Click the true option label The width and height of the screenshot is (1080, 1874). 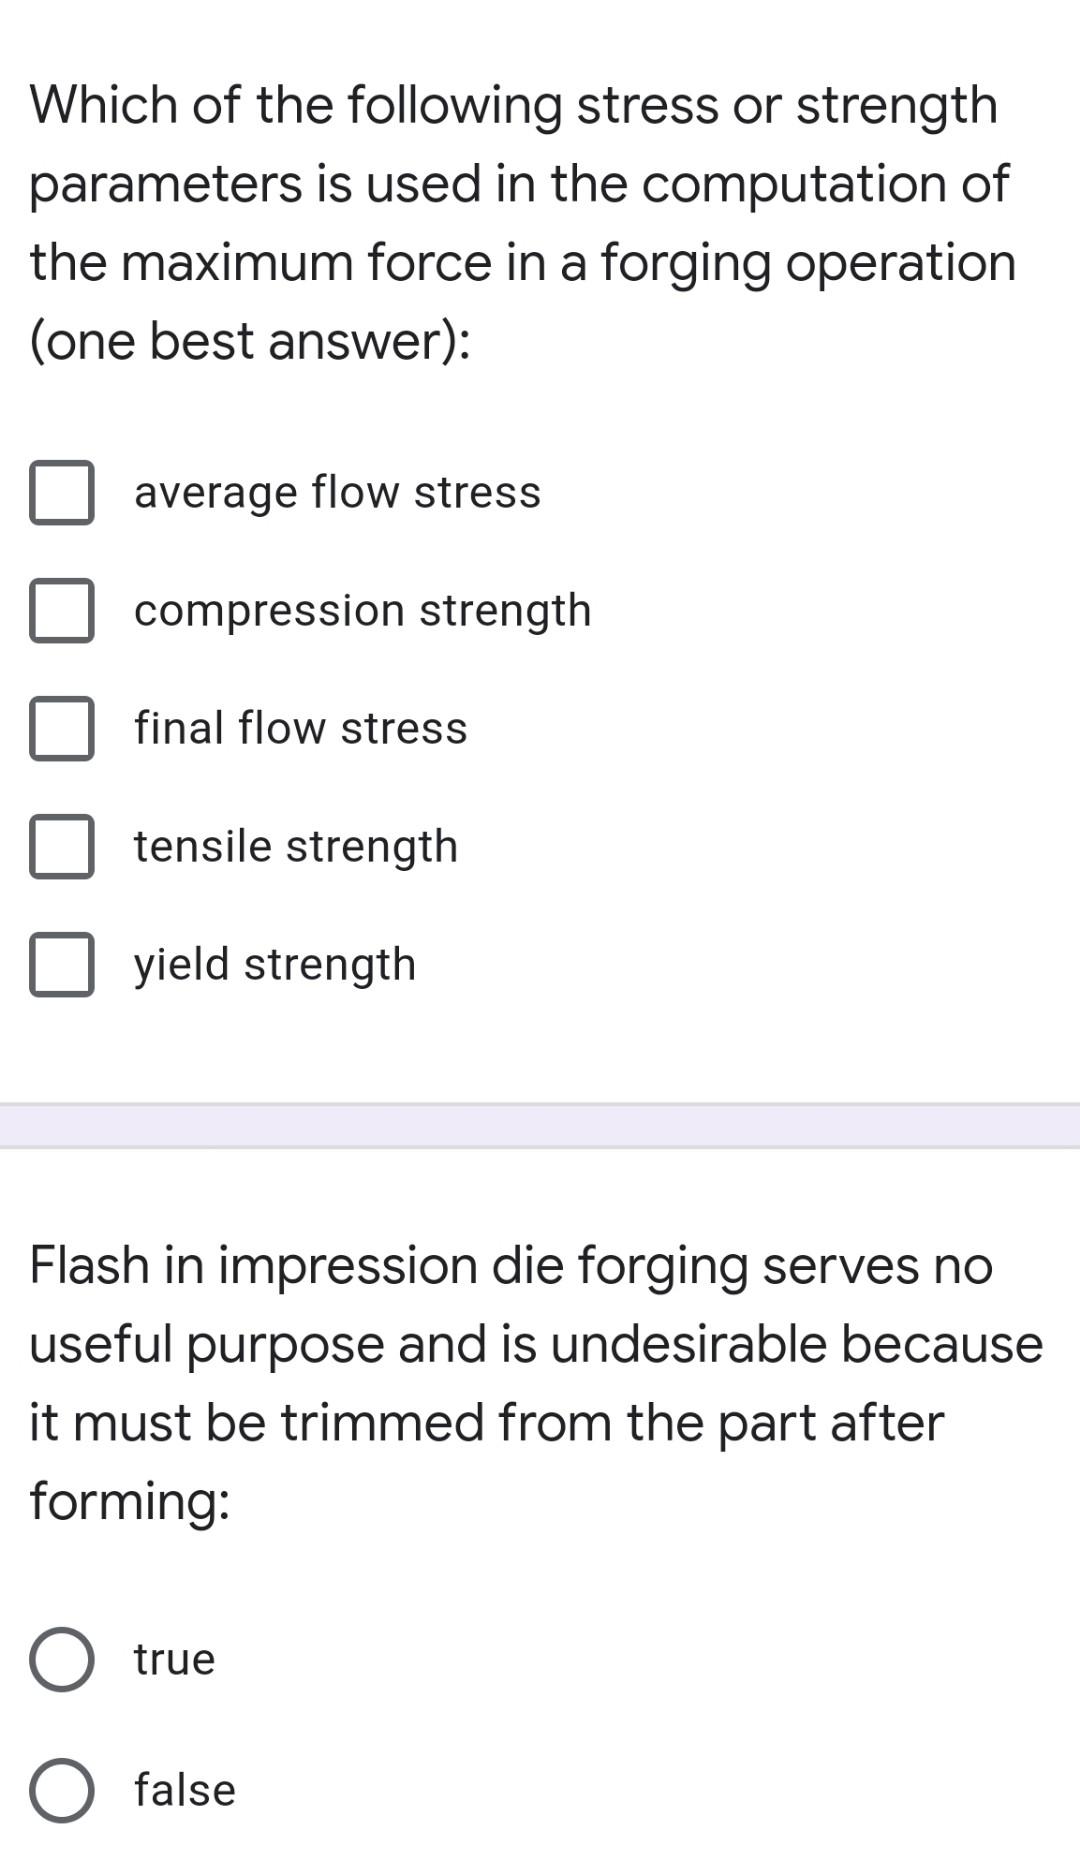(x=174, y=1657)
